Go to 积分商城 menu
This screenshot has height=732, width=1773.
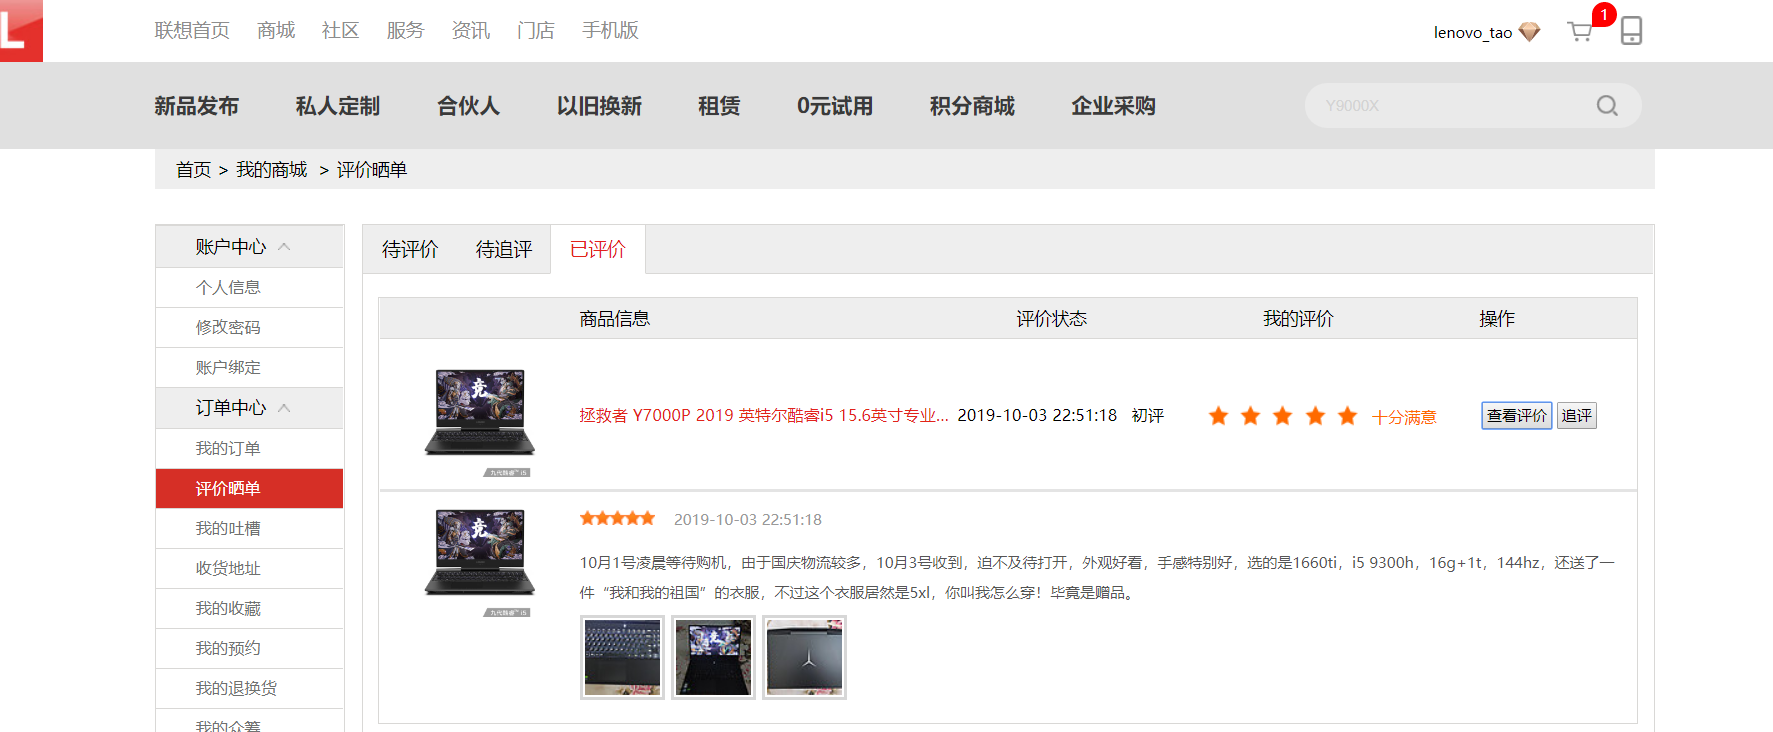coord(972,106)
